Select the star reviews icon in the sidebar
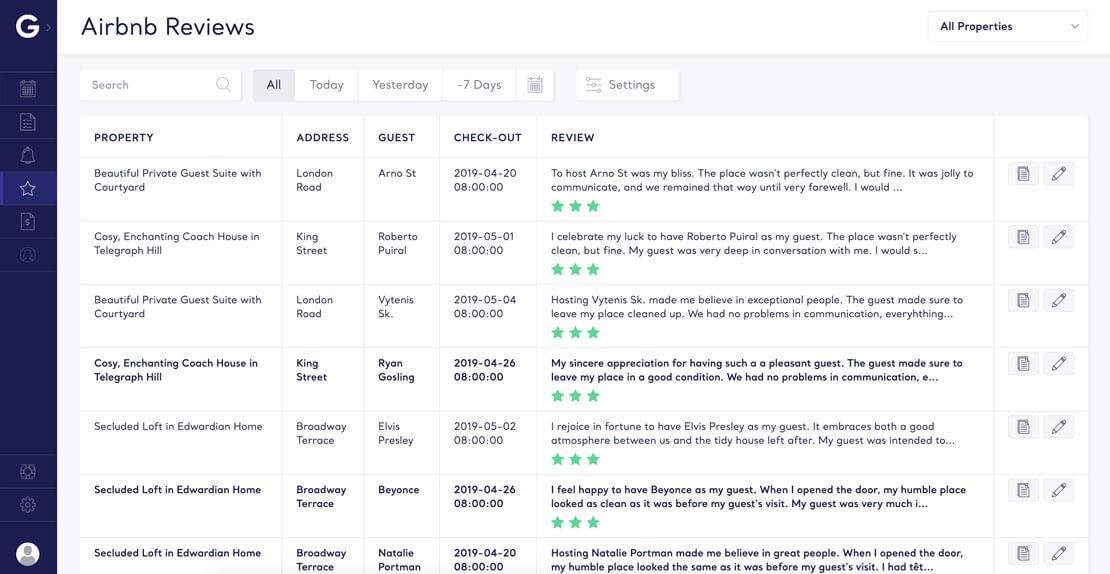 pyautogui.click(x=28, y=188)
